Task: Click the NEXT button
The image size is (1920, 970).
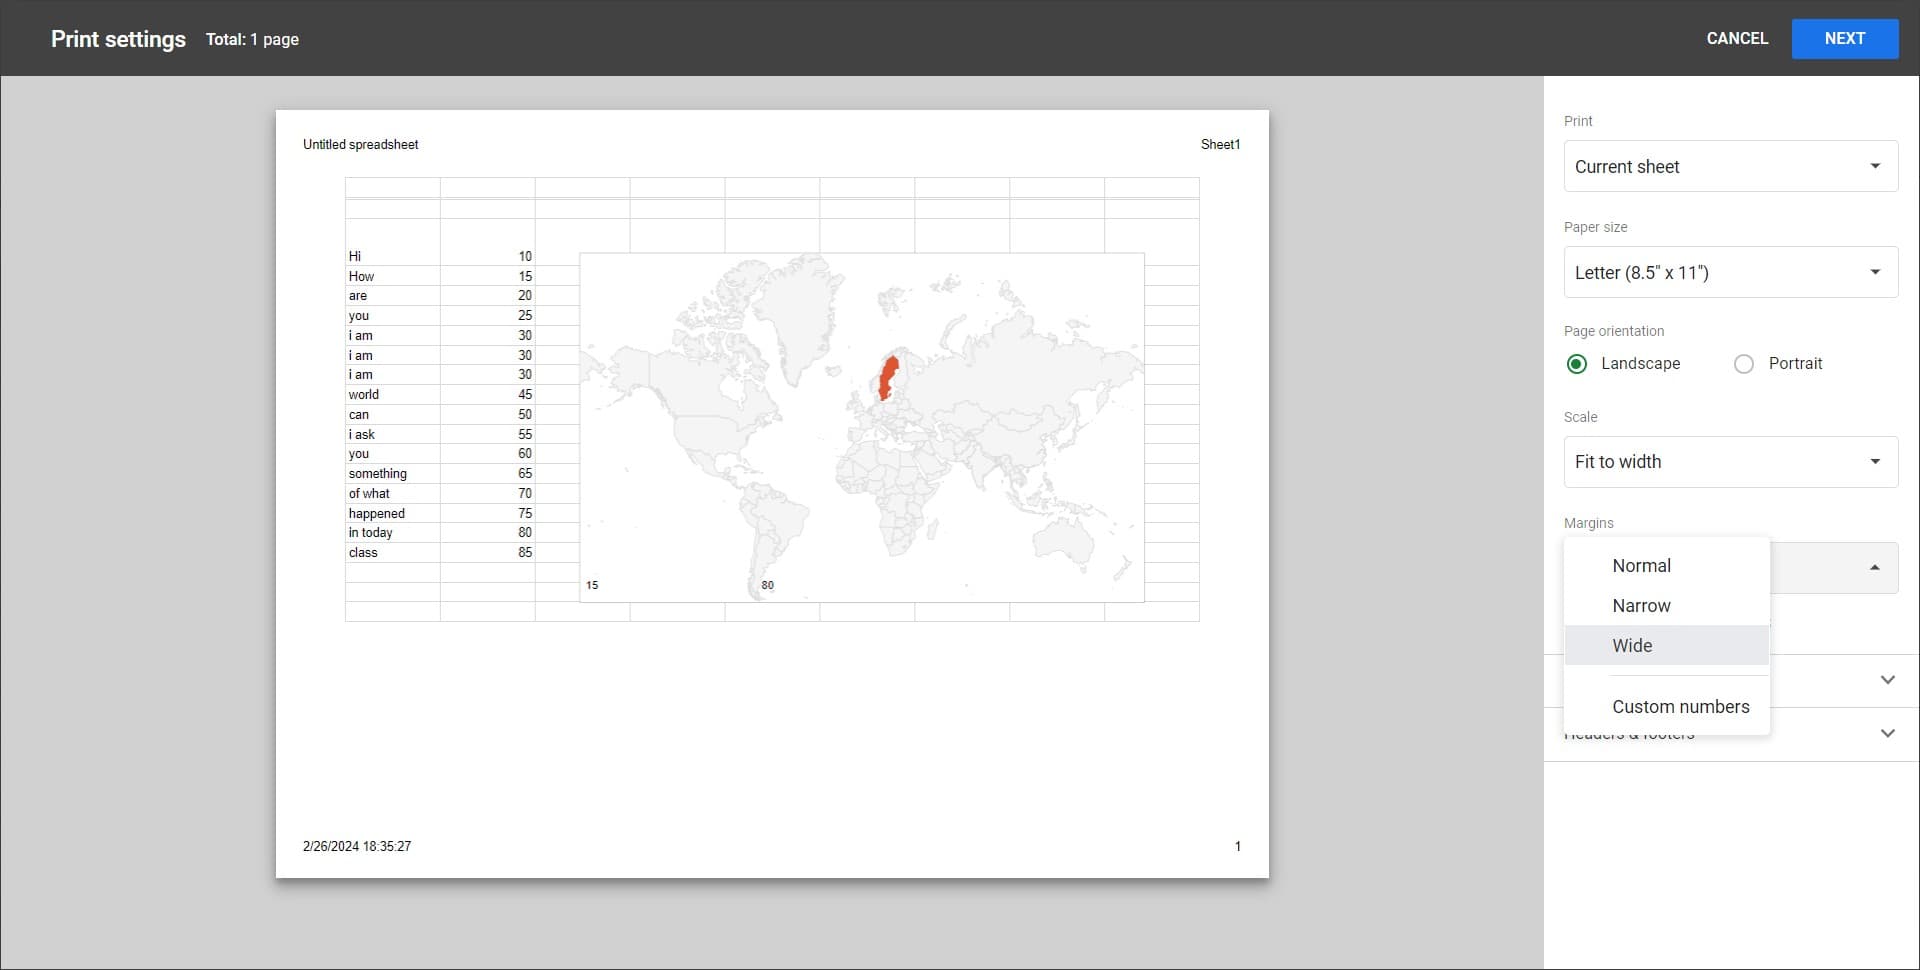Action: click(x=1845, y=38)
